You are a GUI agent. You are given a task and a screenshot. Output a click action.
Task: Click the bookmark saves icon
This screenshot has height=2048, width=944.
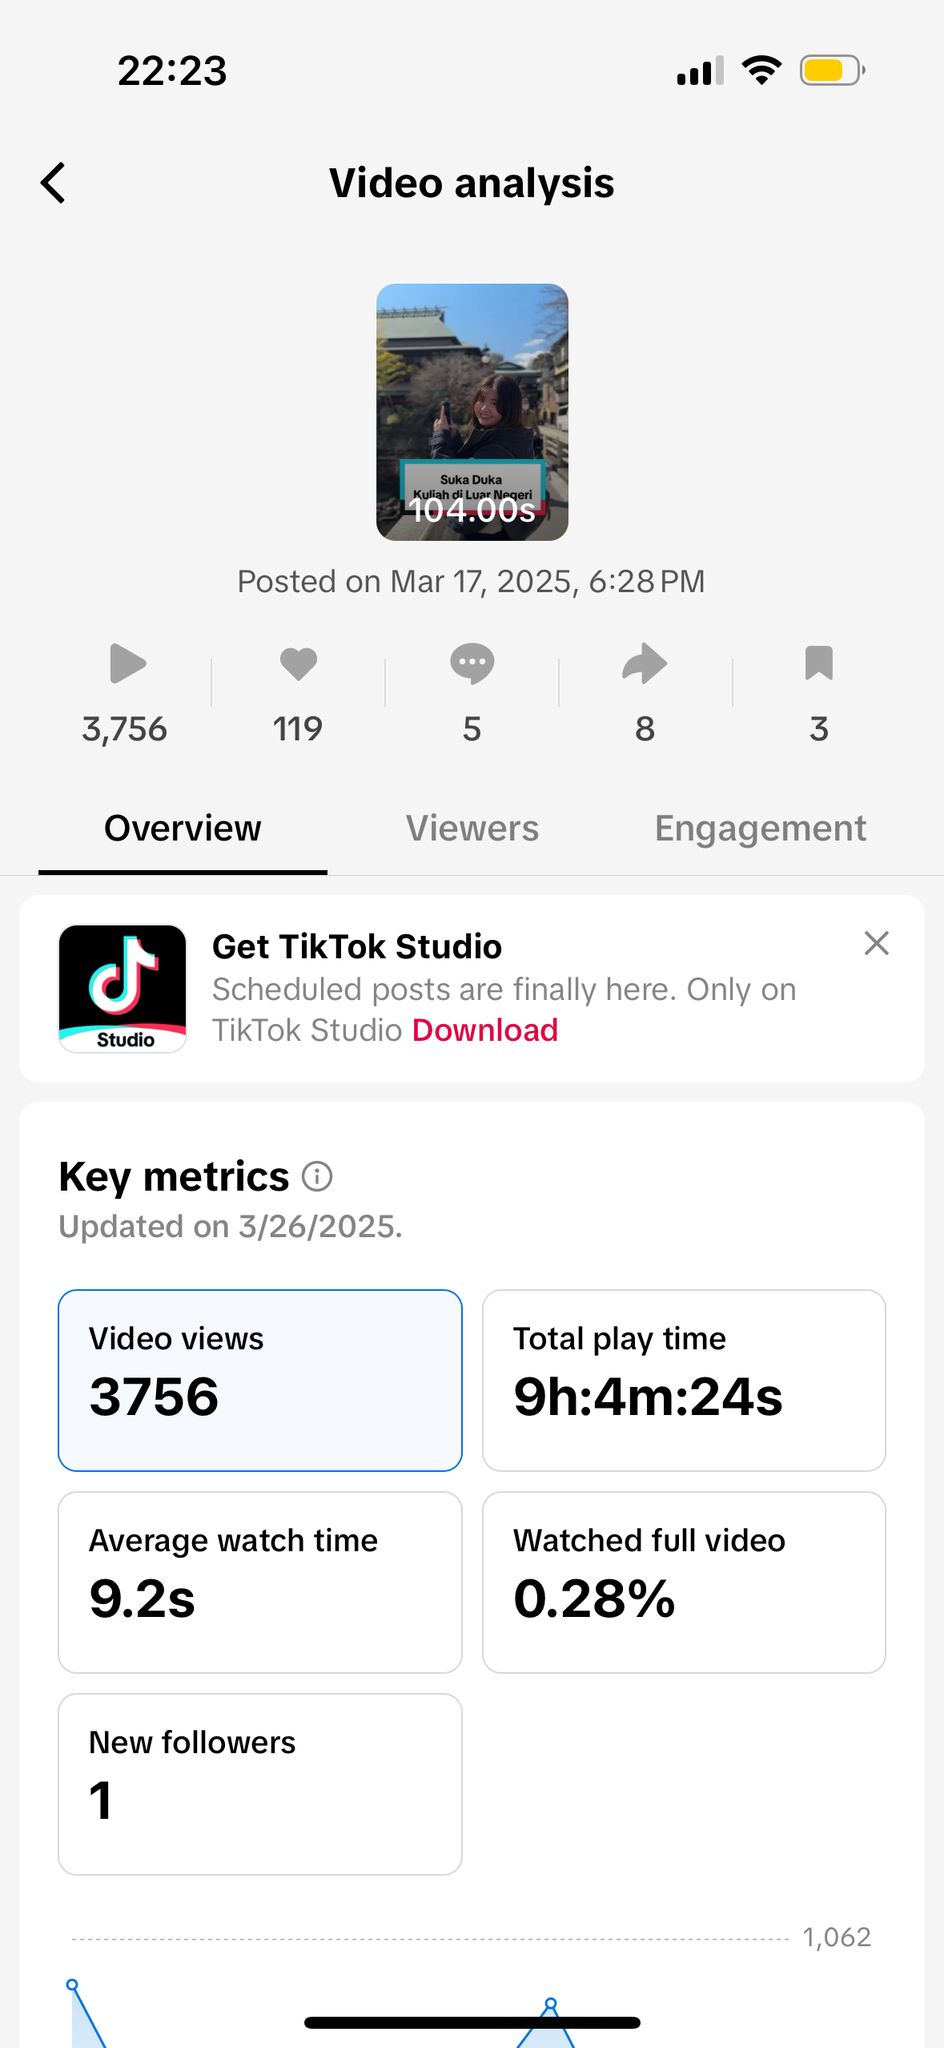(x=819, y=663)
